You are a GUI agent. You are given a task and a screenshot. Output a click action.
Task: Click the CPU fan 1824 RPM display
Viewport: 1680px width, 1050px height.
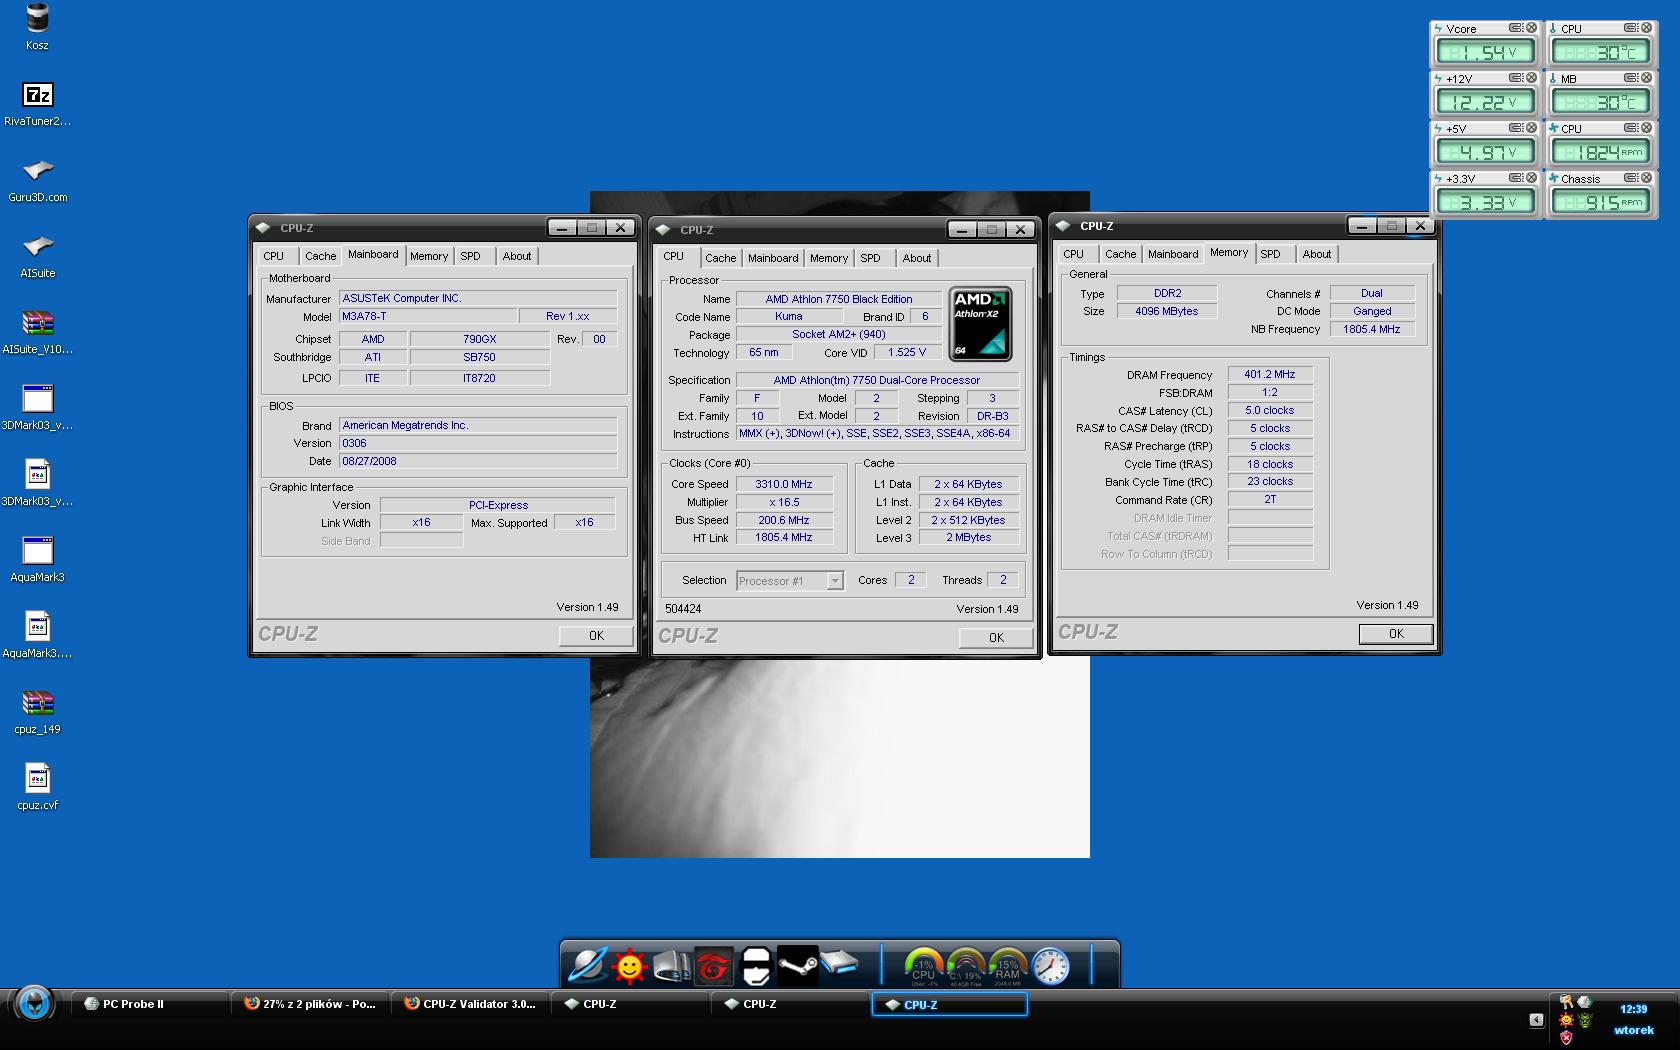(x=1600, y=152)
